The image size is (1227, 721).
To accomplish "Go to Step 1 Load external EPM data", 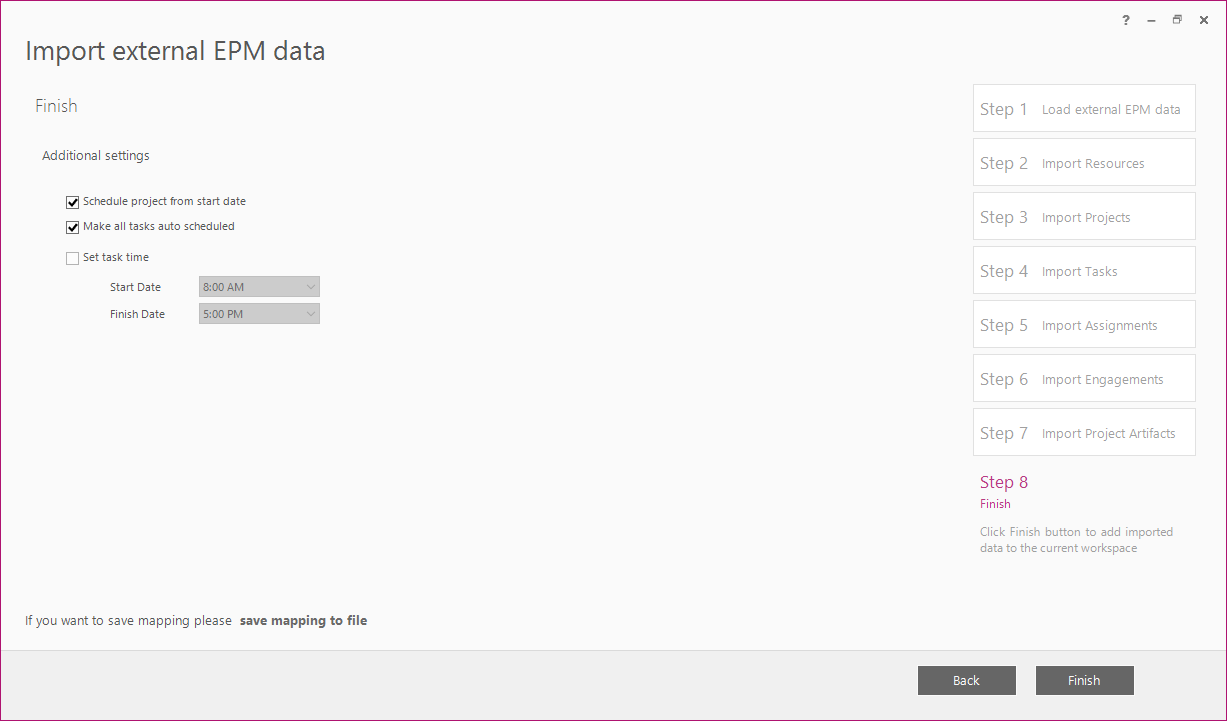I will tap(1084, 108).
